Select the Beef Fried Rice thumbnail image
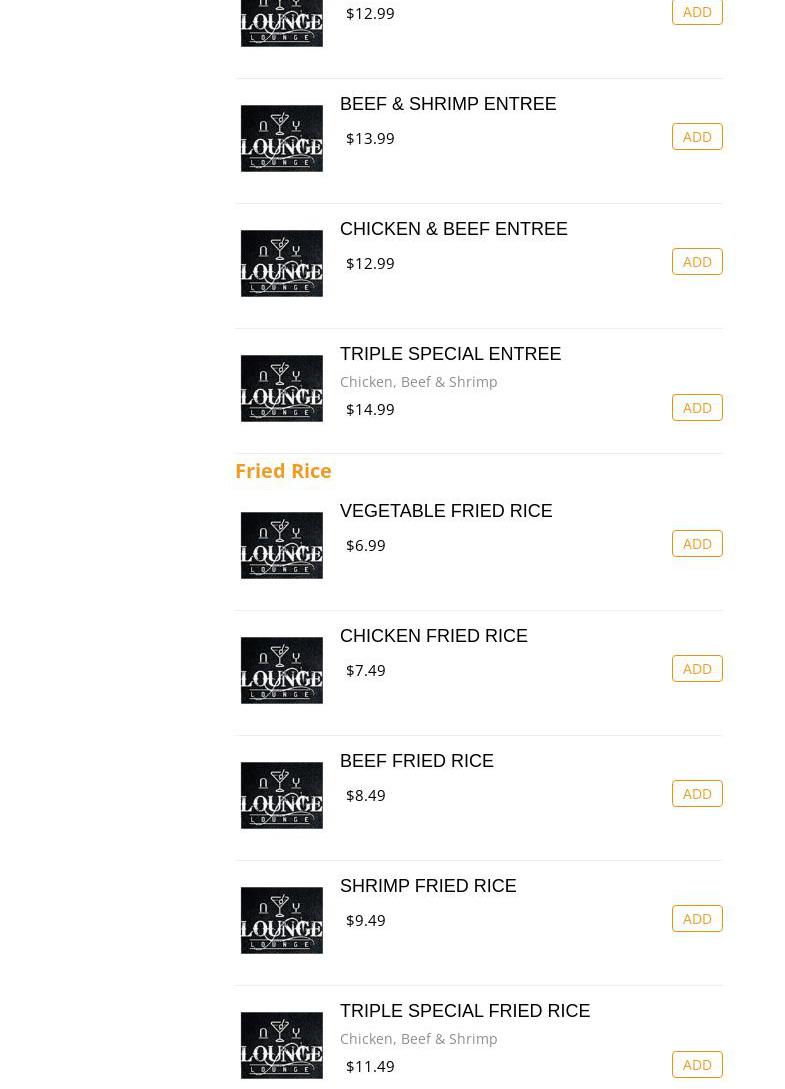Screen dimensions: 785x1089 coord(282,796)
